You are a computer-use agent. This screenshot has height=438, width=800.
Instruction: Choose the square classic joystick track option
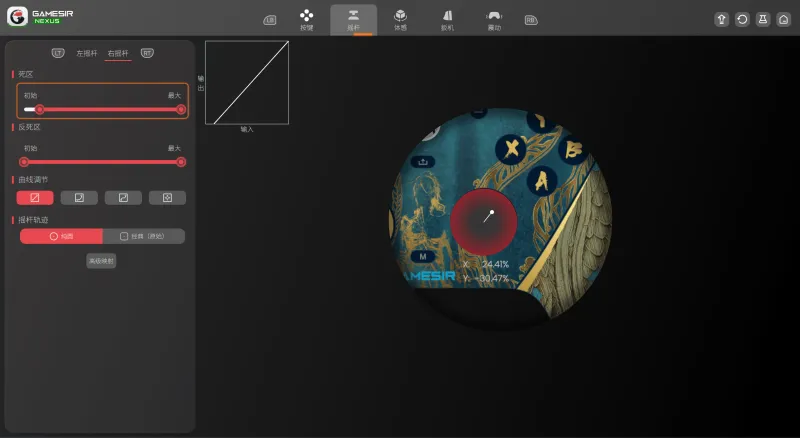tap(143, 236)
